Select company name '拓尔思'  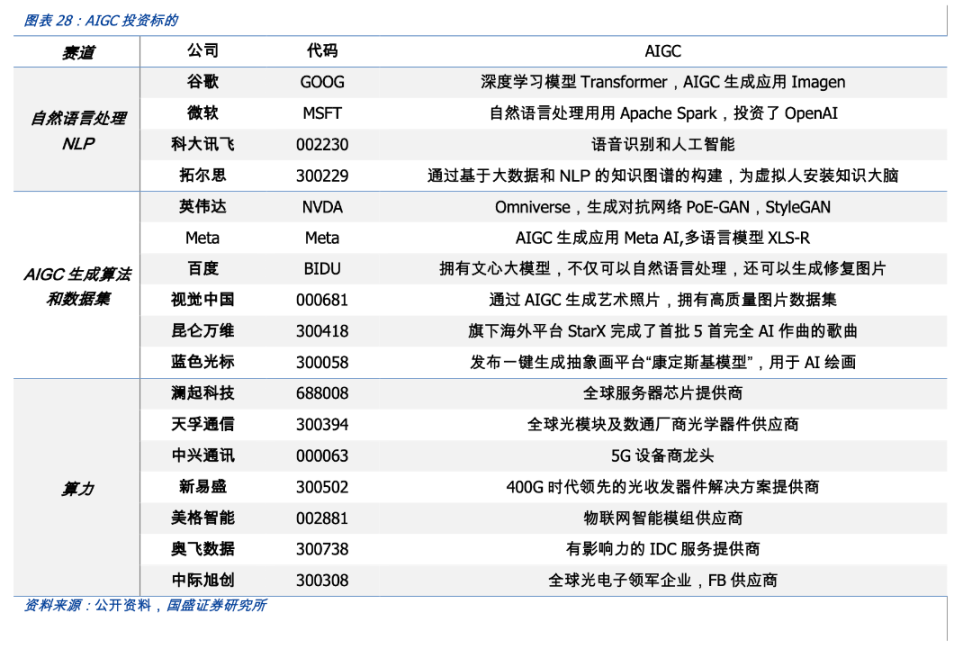coord(203,175)
